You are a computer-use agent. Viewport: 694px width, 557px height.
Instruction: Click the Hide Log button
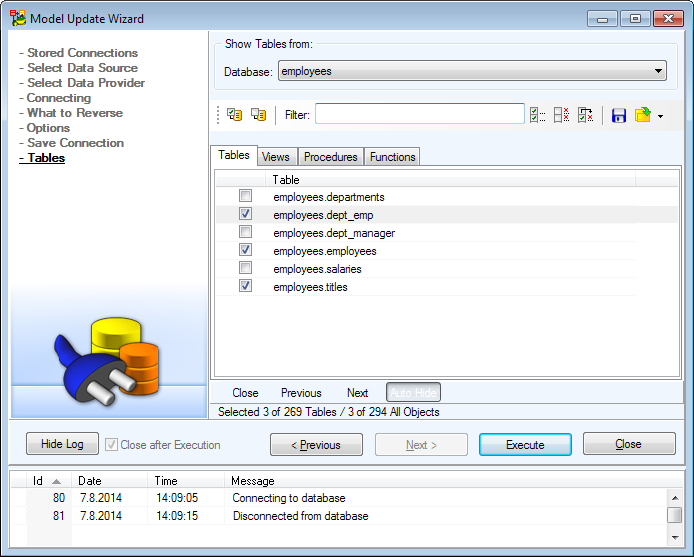(x=62, y=444)
